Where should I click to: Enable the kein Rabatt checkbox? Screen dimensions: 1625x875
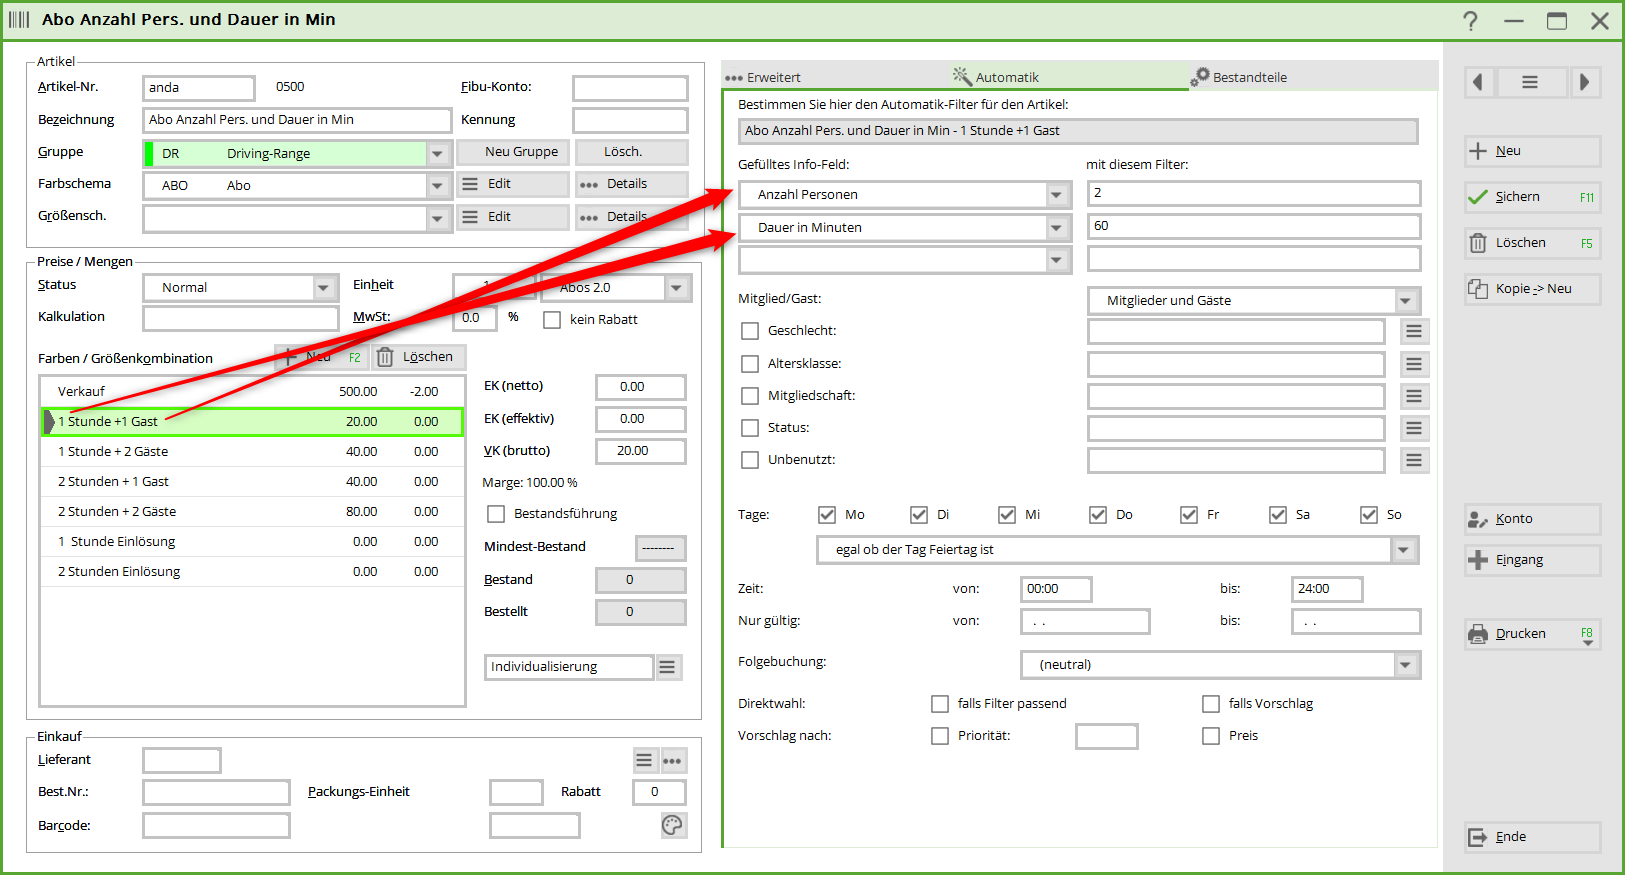552,320
